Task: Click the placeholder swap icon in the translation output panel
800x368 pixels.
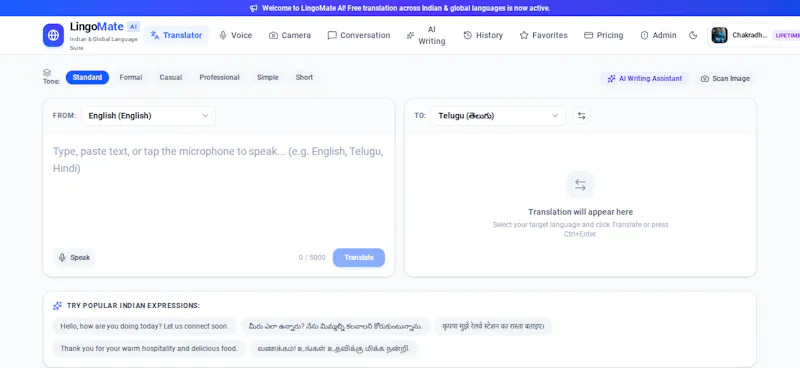Action: pos(580,185)
